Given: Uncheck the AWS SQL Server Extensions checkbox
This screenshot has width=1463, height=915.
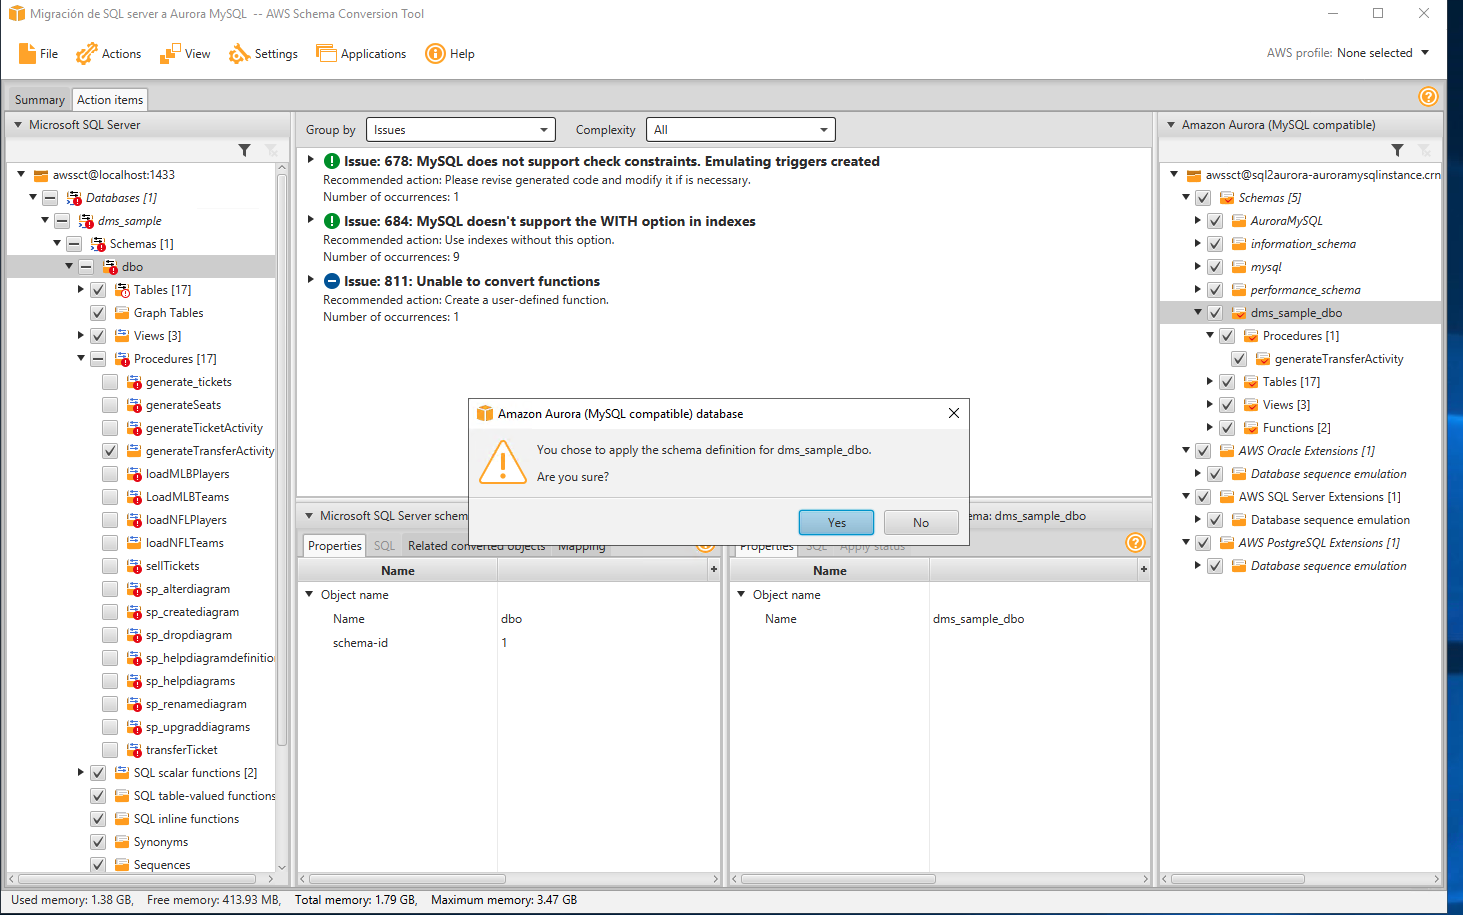Looking at the screenshot, I should tap(1203, 497).
